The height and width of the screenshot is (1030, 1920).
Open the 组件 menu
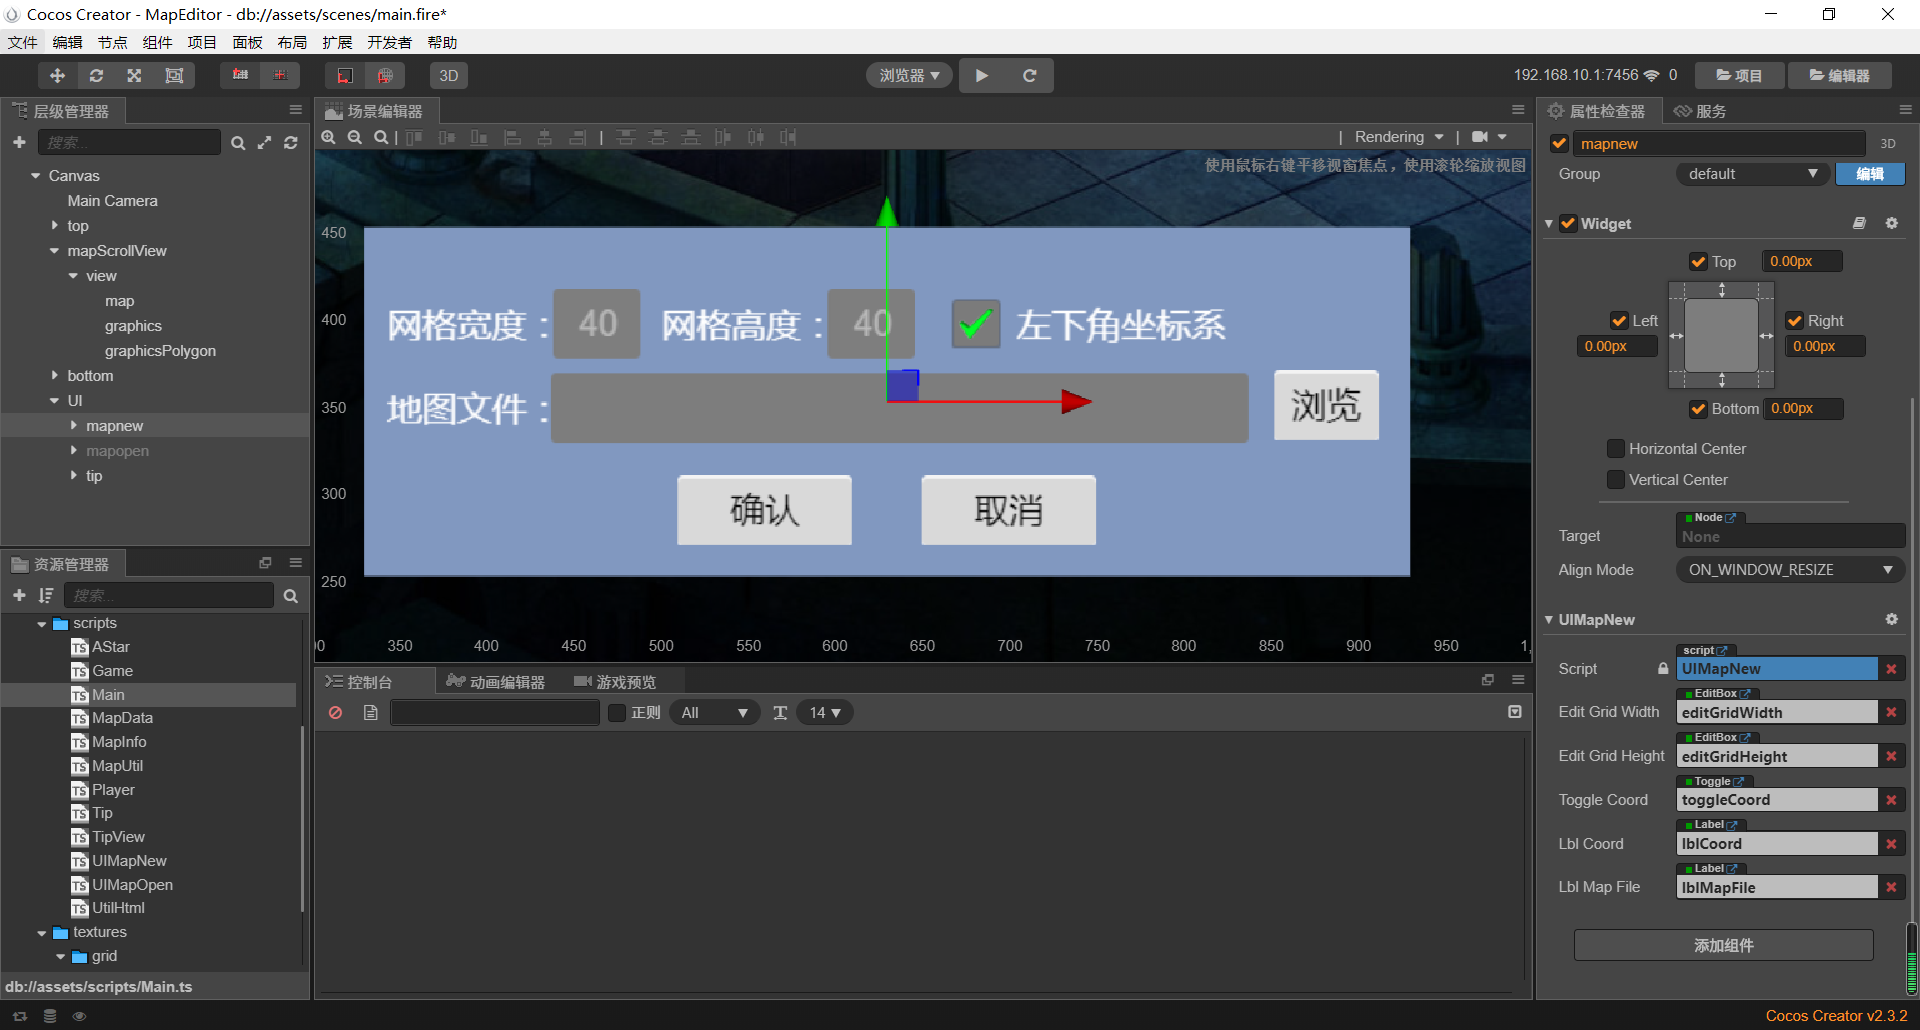coord(157,42)
